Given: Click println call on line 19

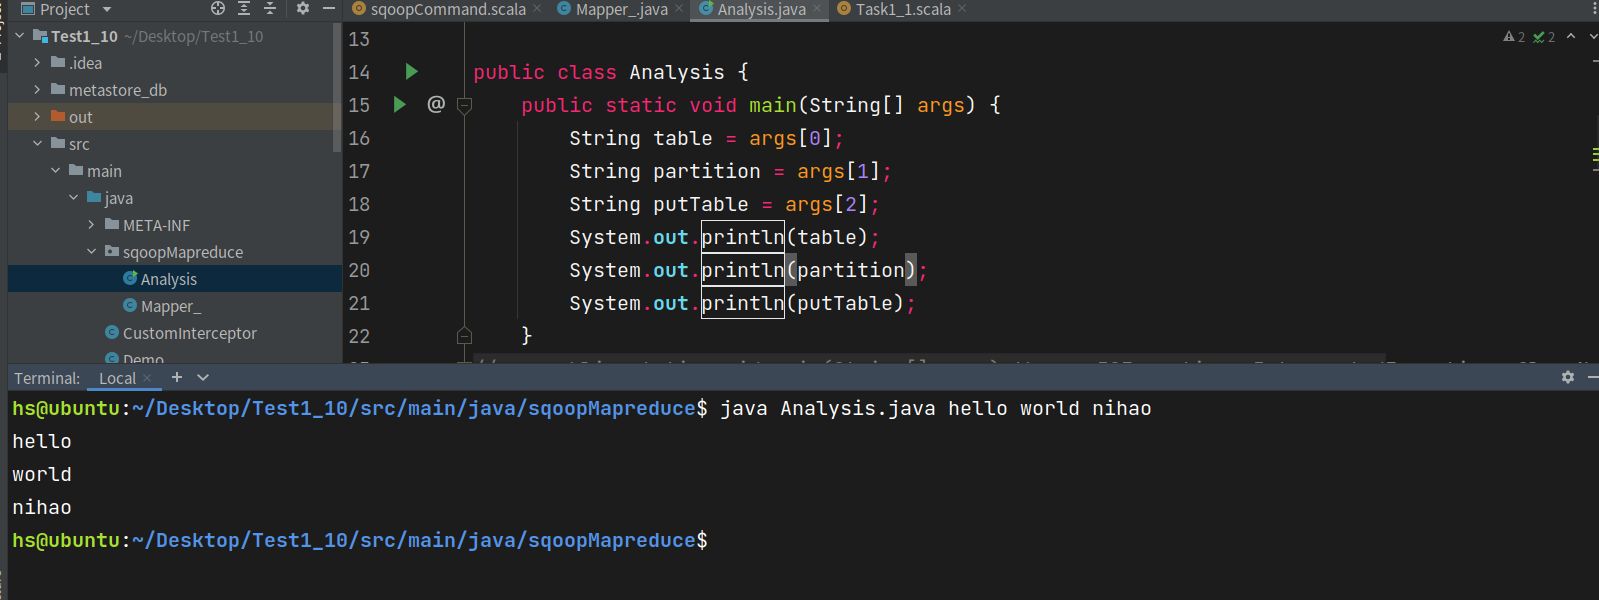Looking at the screenshot, I should tap(743, 237).
